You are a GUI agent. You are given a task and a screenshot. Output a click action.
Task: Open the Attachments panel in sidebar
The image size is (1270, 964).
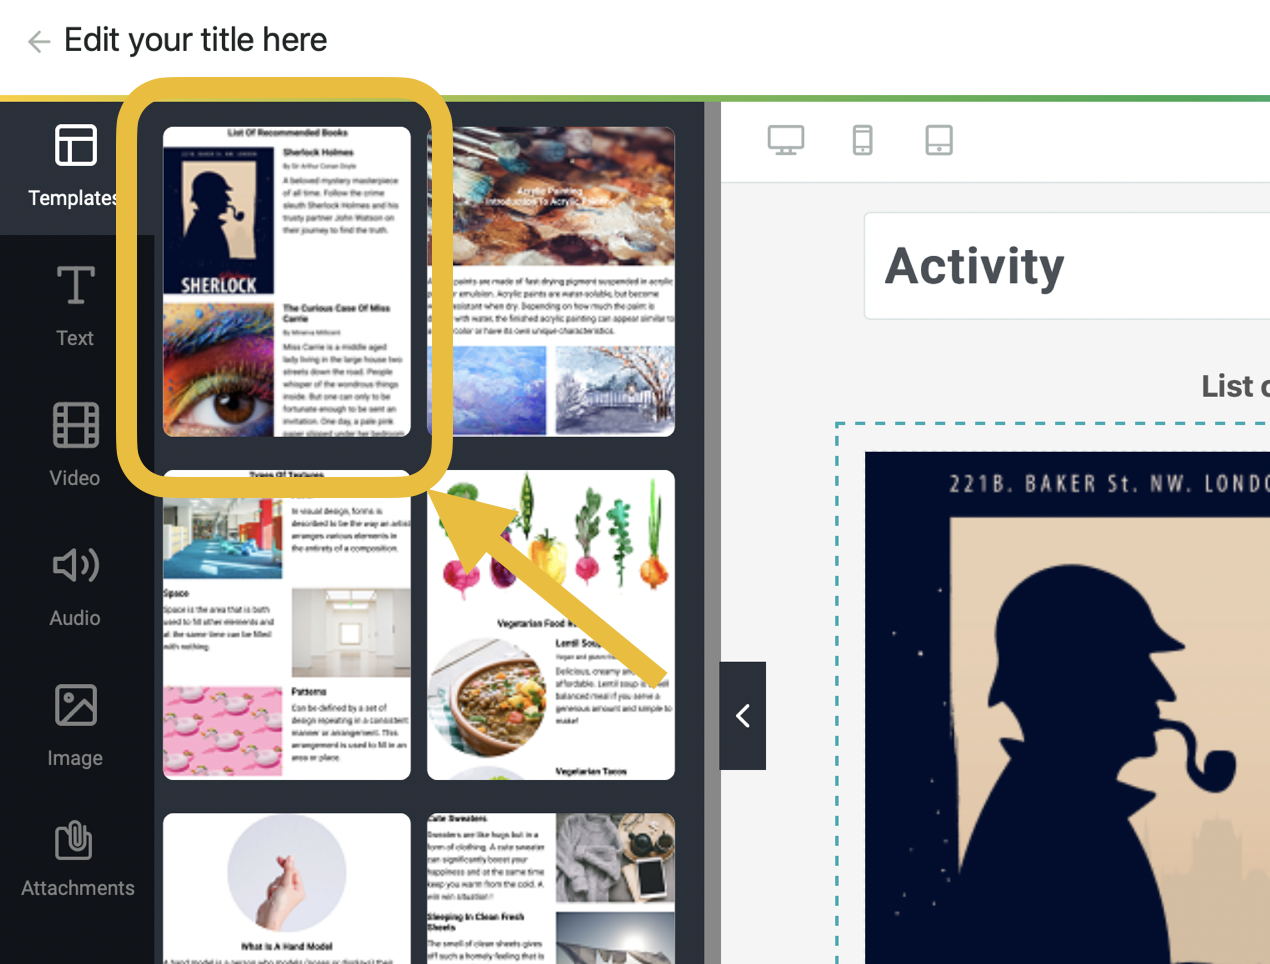point(76,859)
